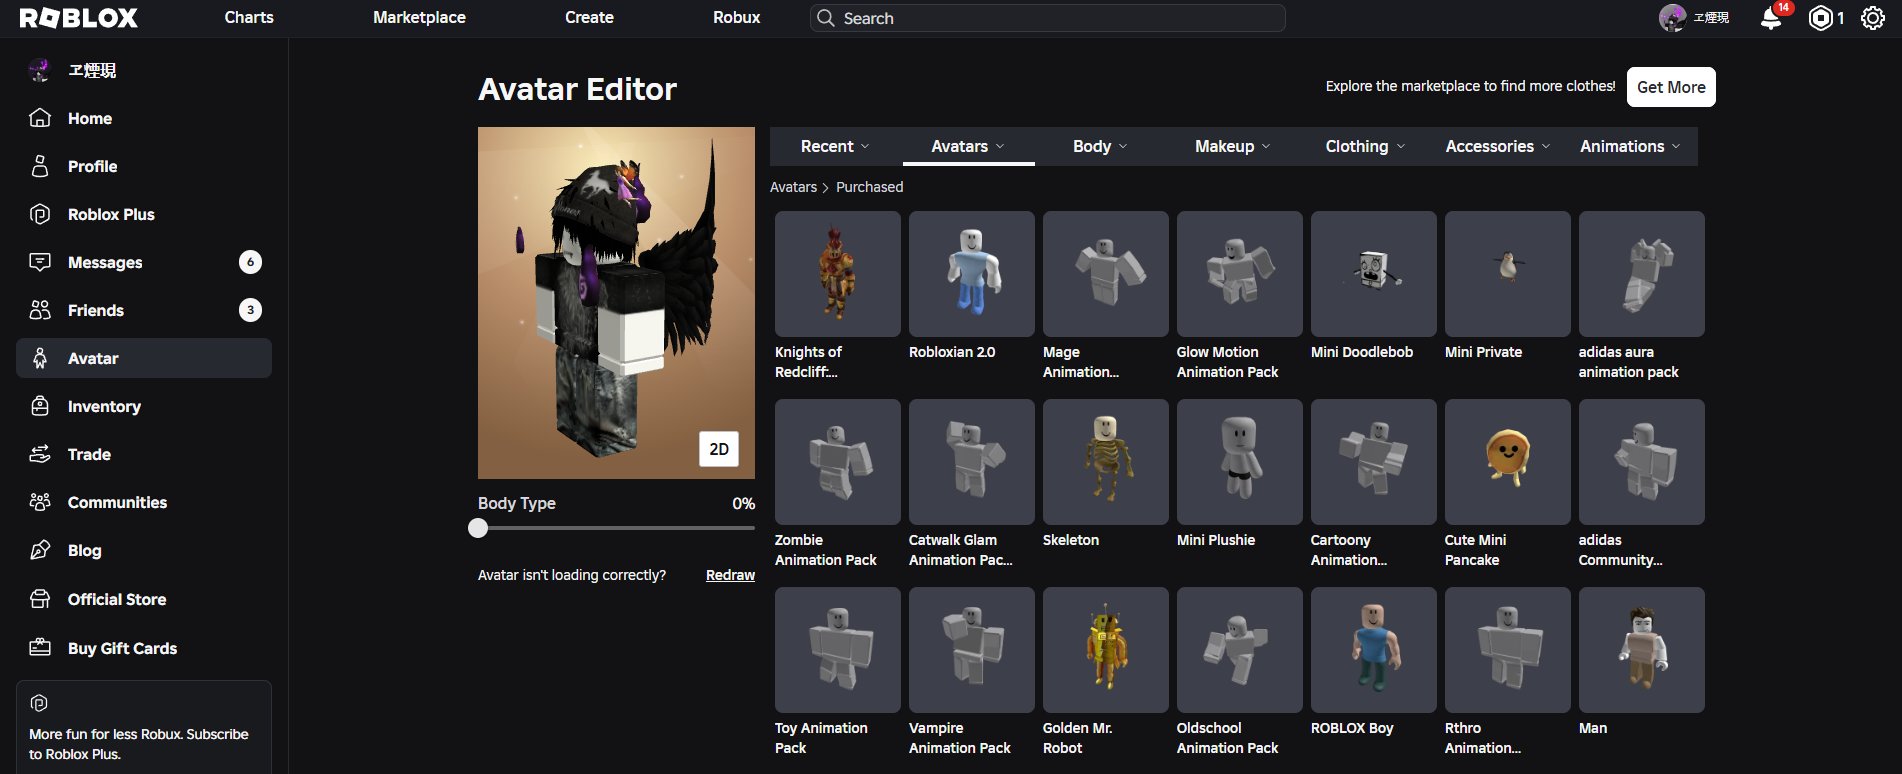This screenshot has width=1902, height=774.
Task: Select the Mini Plushie avatar
Action: tap(1240, 462)
